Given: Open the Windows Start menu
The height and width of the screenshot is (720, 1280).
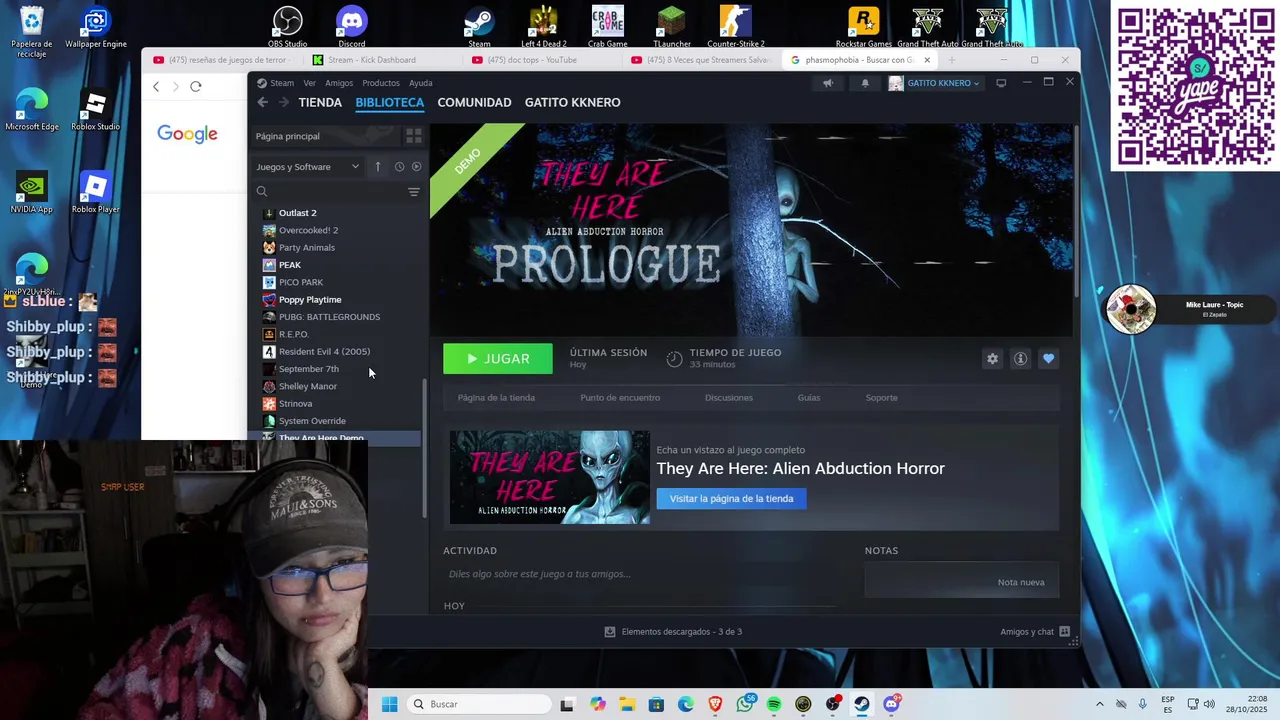Looking at the screenshot, I should tap(389, 704).
